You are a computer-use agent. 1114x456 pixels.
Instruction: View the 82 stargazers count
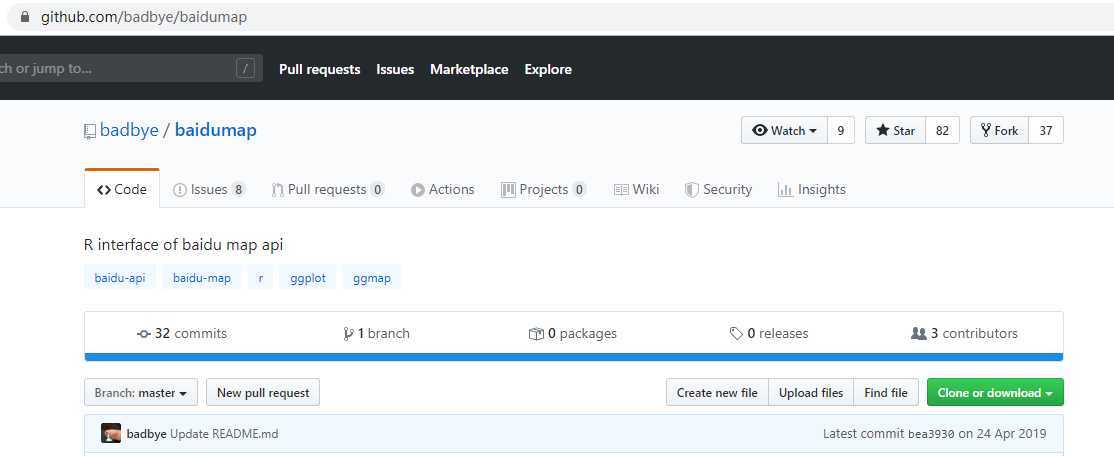(x=942, y=131)
